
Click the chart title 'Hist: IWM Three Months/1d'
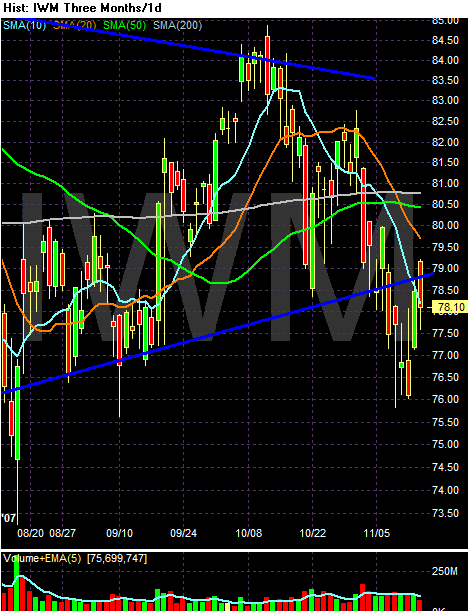coord(82,7)
